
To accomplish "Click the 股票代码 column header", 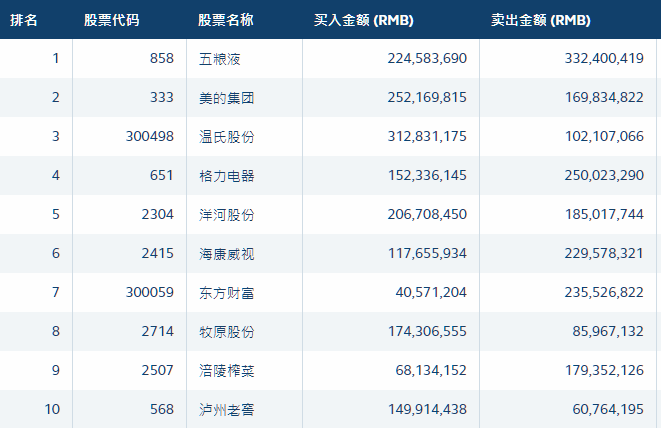I will (x=111, y=20).
